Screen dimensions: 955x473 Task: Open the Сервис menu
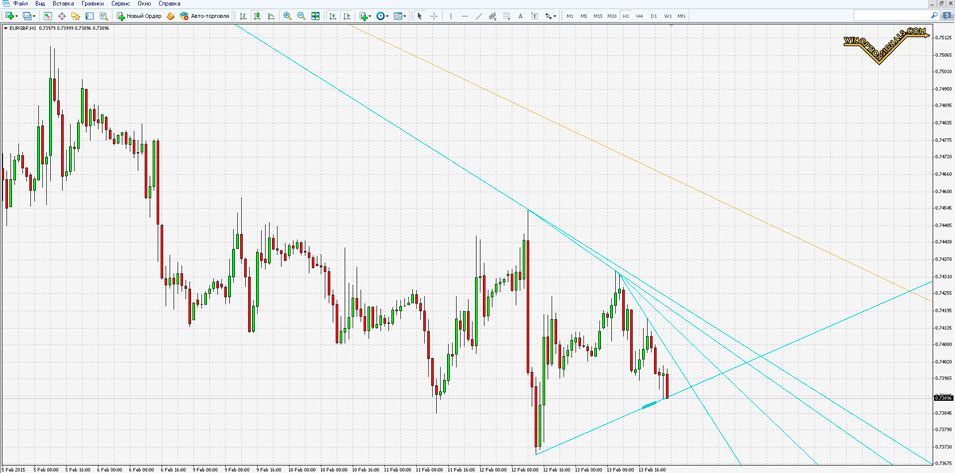[x=120, y=4]
